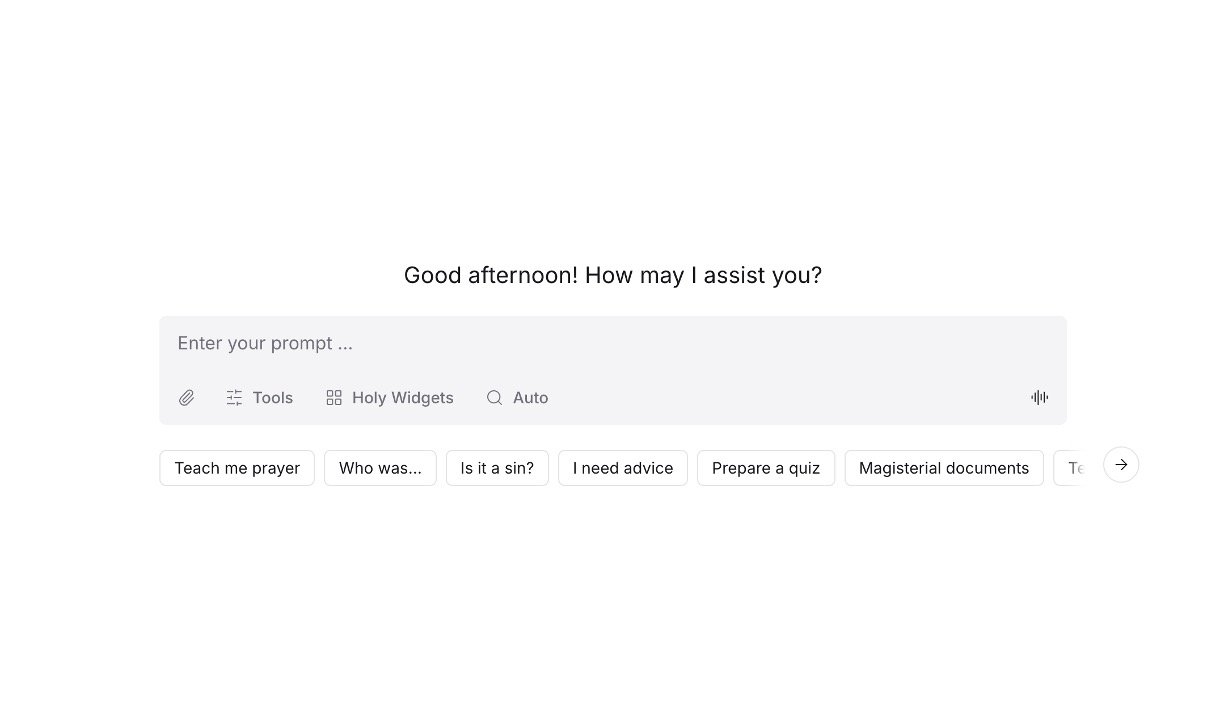Focus the "Enter your prompt ..." placeholder text
Screen dimensions: 1224x710
[x=265, y=344]
